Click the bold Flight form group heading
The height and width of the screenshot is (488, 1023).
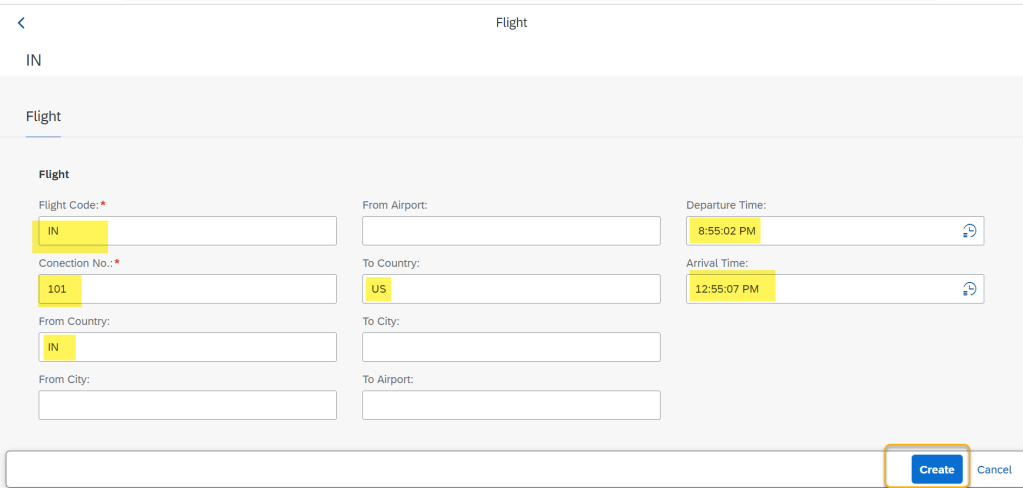pyautogui.click(x=54, y=174)
